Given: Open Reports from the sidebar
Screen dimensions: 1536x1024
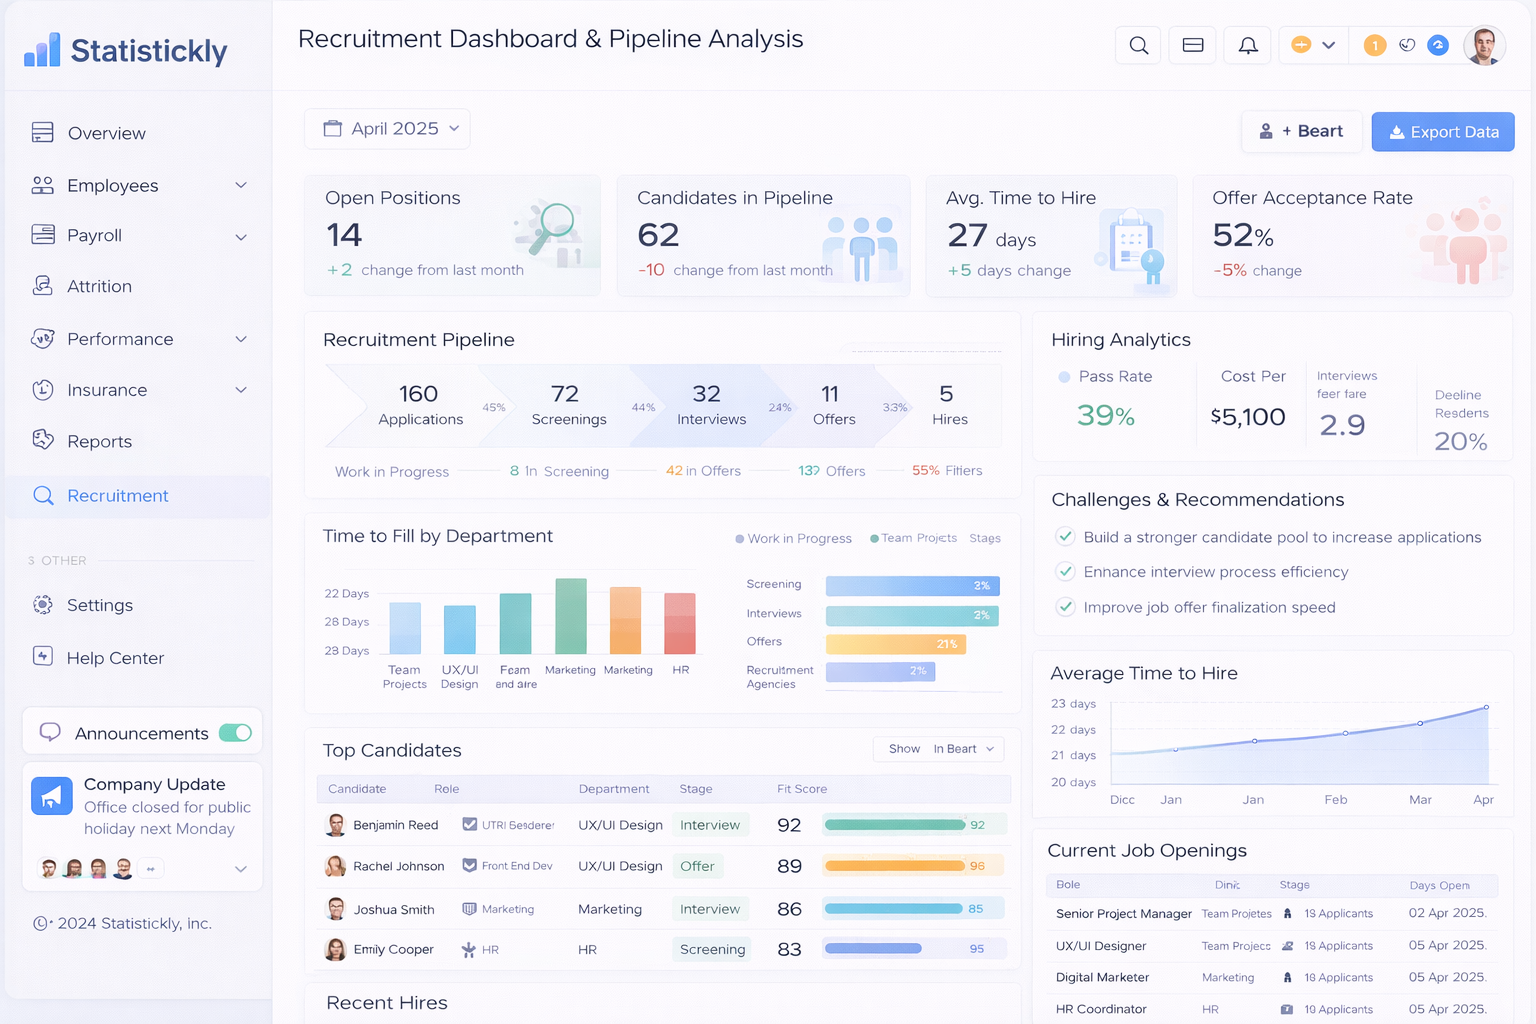Looking at the screenshot, I should (99, 441).
